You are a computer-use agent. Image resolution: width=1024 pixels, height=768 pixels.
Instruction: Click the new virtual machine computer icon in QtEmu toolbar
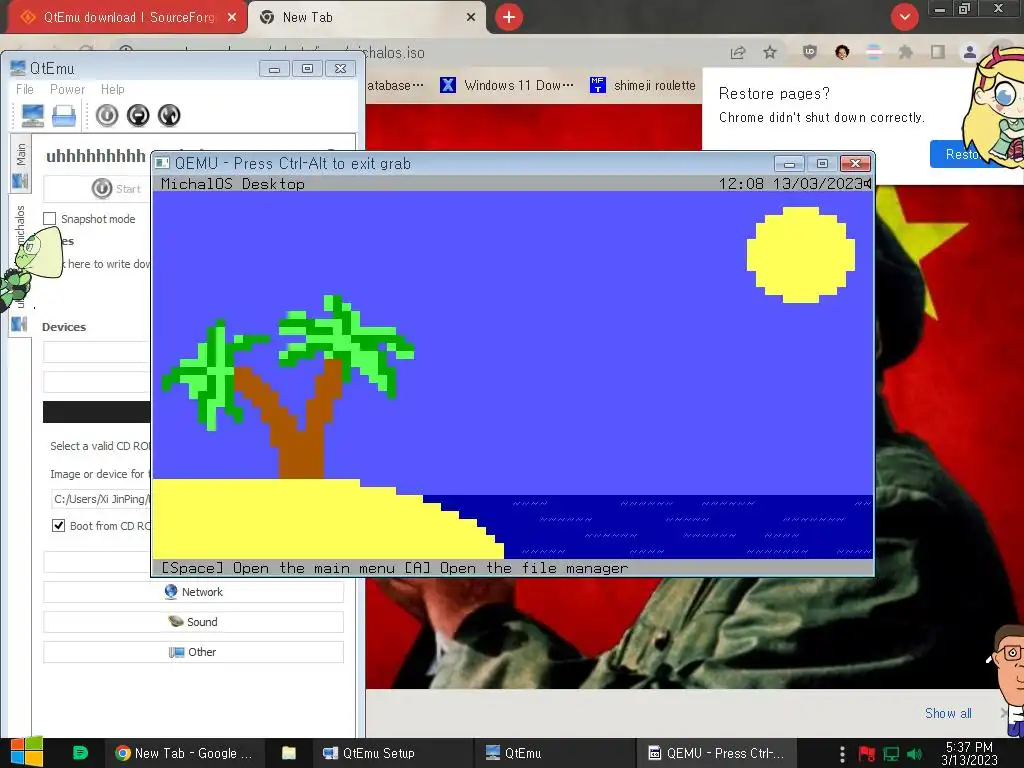[x=33, y=116]
